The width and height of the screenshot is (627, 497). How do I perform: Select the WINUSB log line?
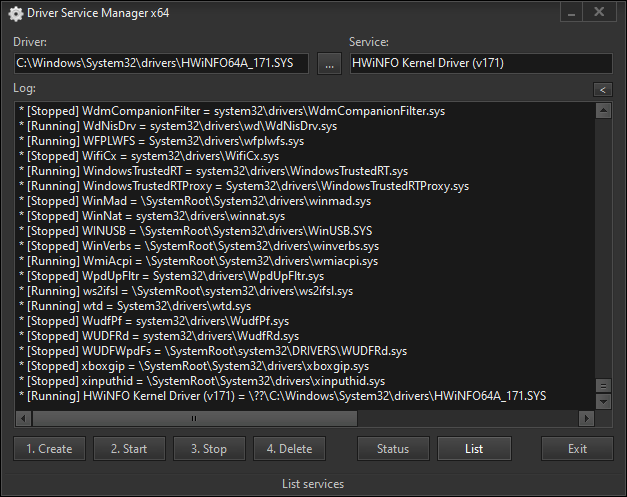[196, 231]
